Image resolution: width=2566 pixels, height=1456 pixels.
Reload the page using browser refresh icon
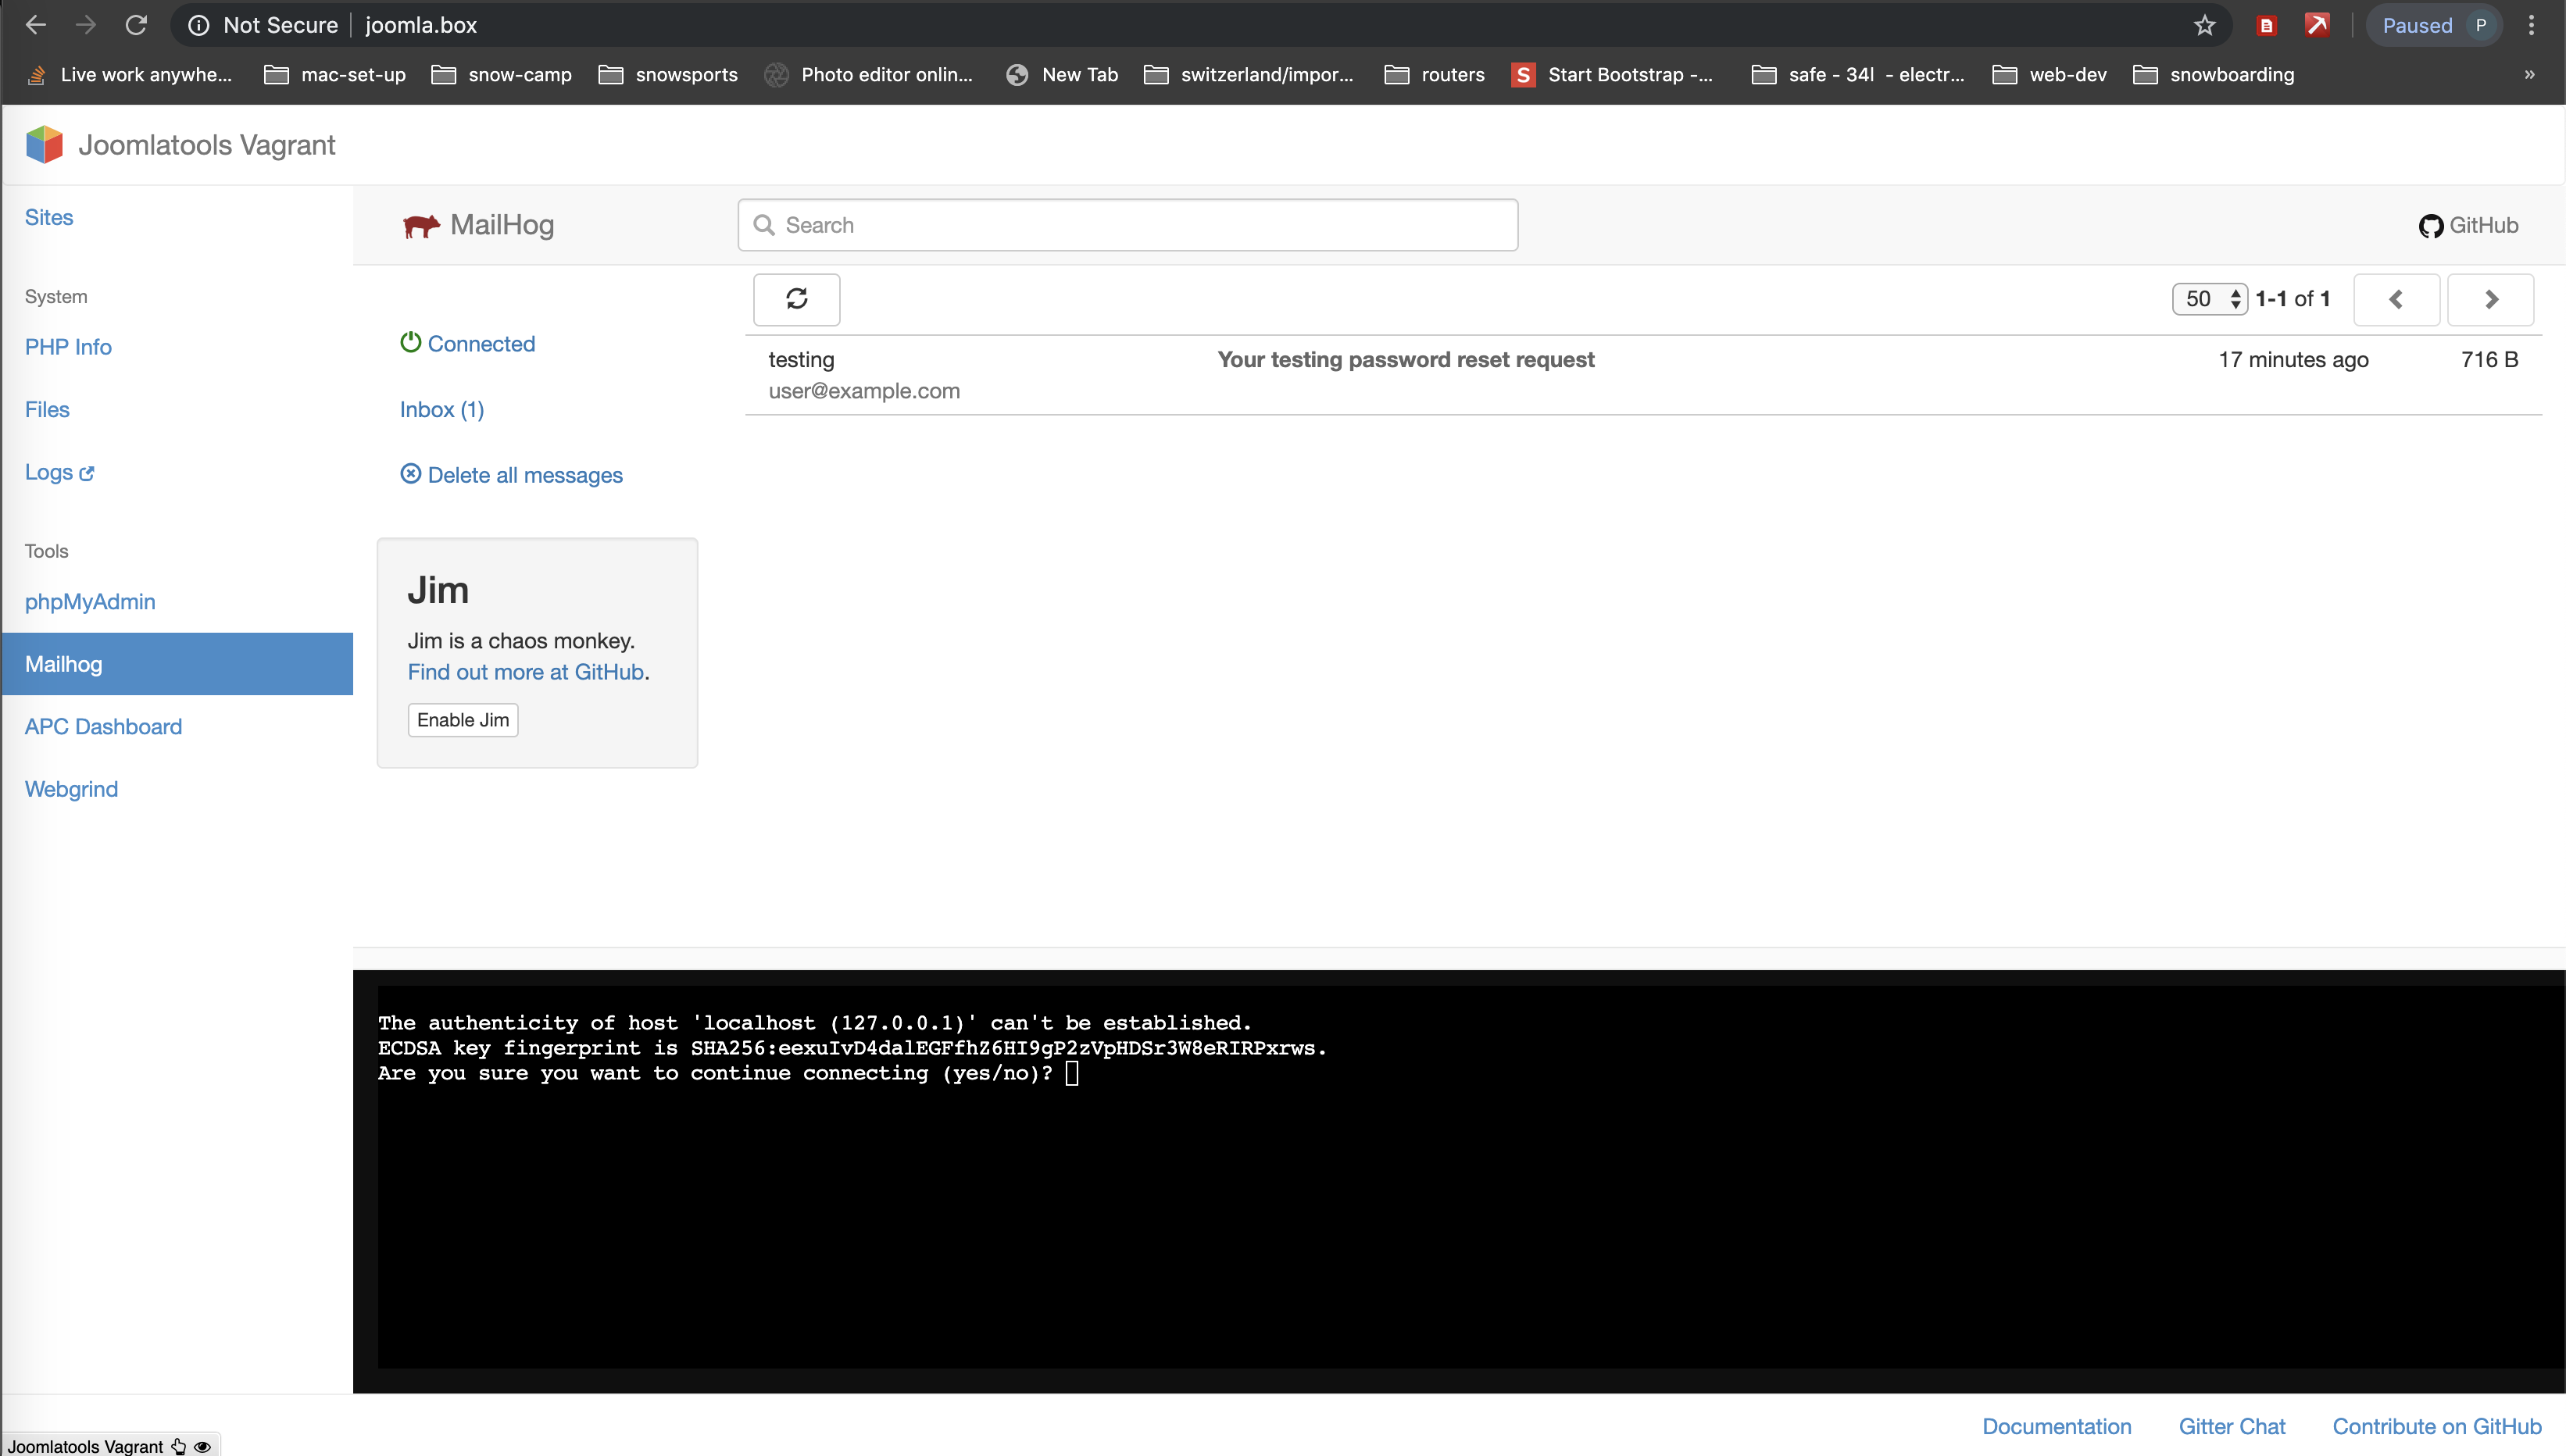tap(136, 25)
